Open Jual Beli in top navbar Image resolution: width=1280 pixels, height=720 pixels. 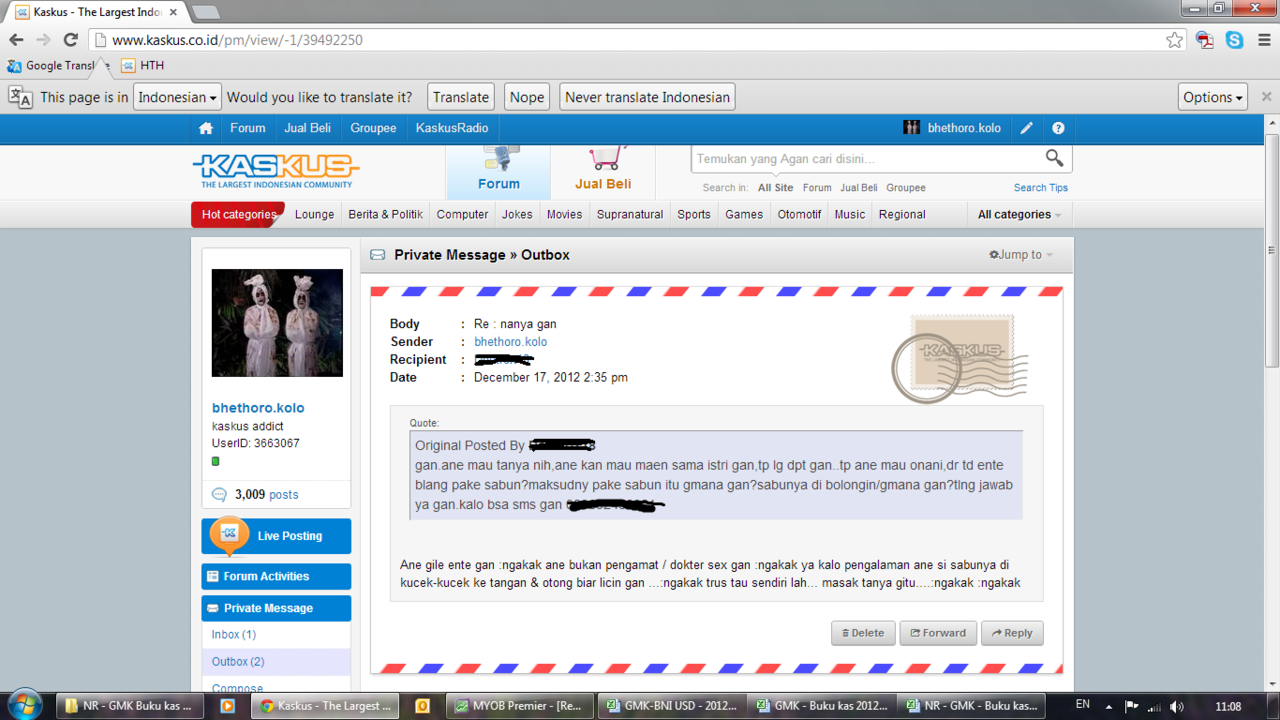(307, 128)
